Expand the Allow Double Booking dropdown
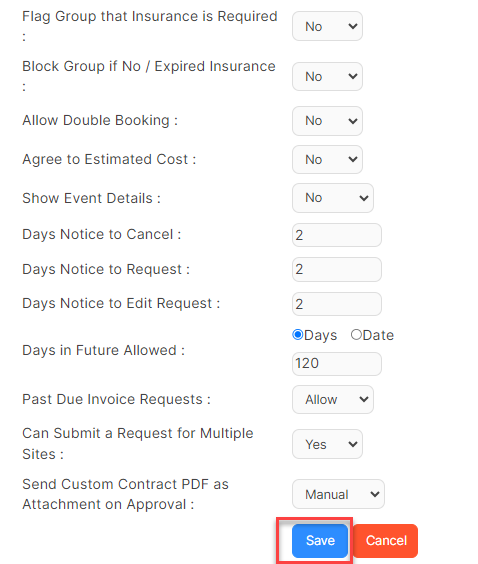 click(x=327, y=121)
